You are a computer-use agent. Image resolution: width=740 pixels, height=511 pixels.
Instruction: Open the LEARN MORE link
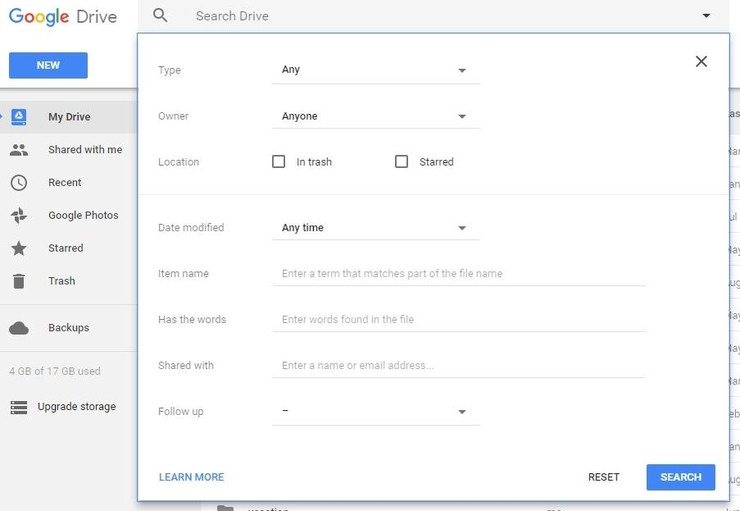191,477
